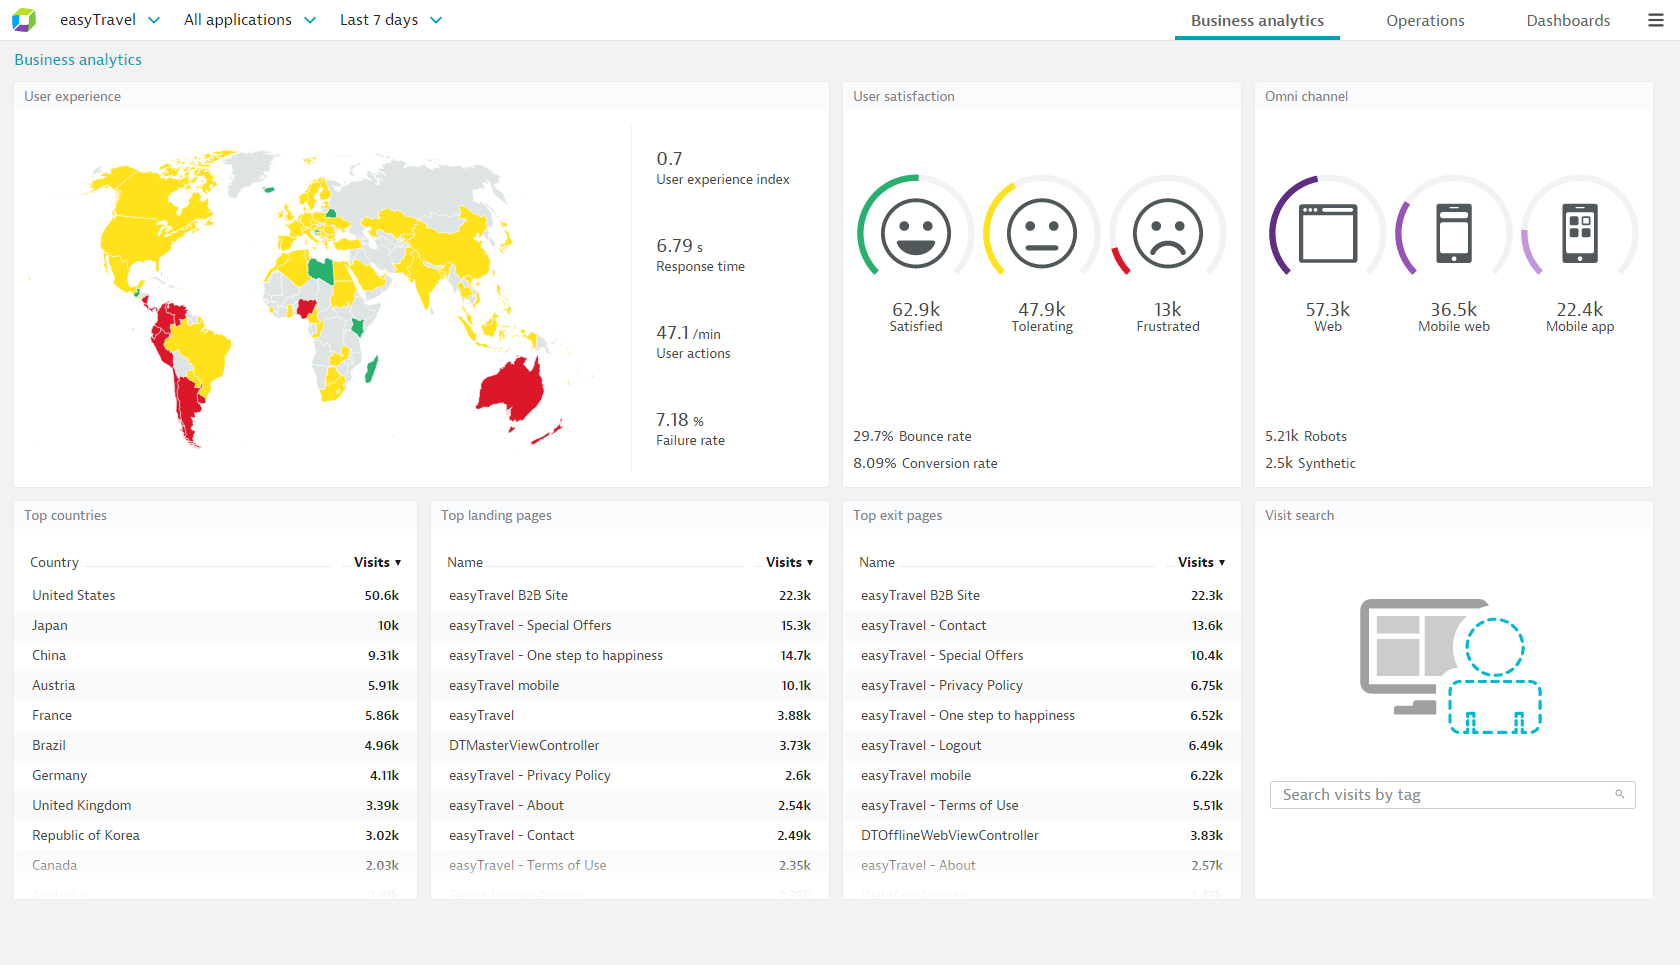The width and height of the screenshot is (1680, 965).
Task: Click the 47.1 /min User actions metric
Action: (693, 341)
